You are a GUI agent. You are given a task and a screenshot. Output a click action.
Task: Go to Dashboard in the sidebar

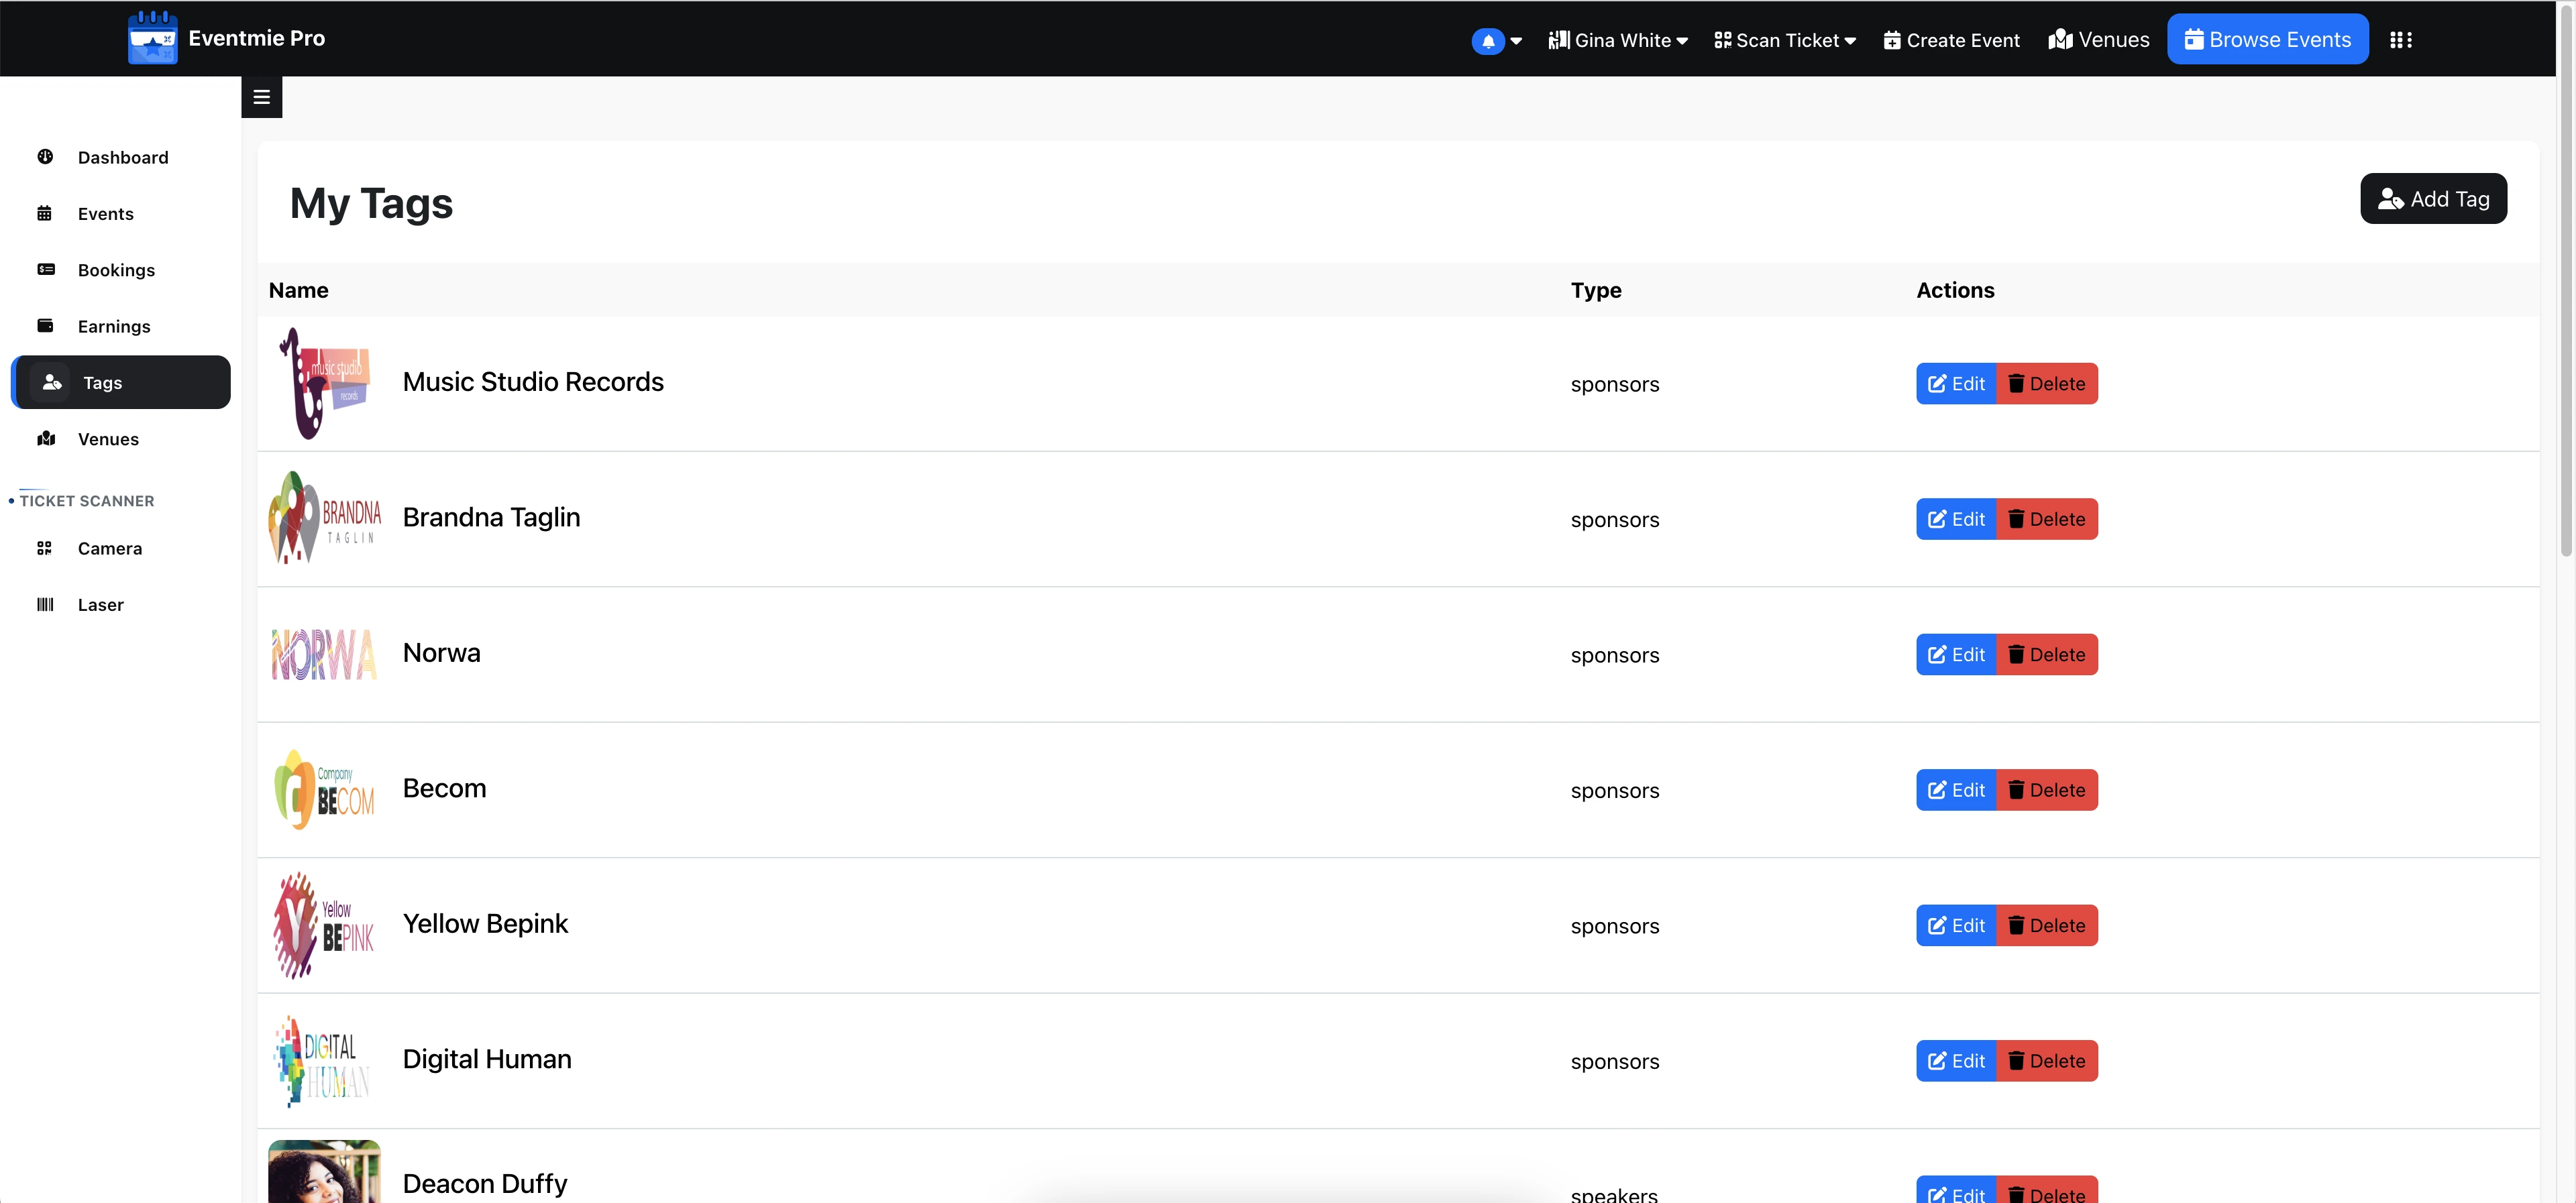(120, 157)
